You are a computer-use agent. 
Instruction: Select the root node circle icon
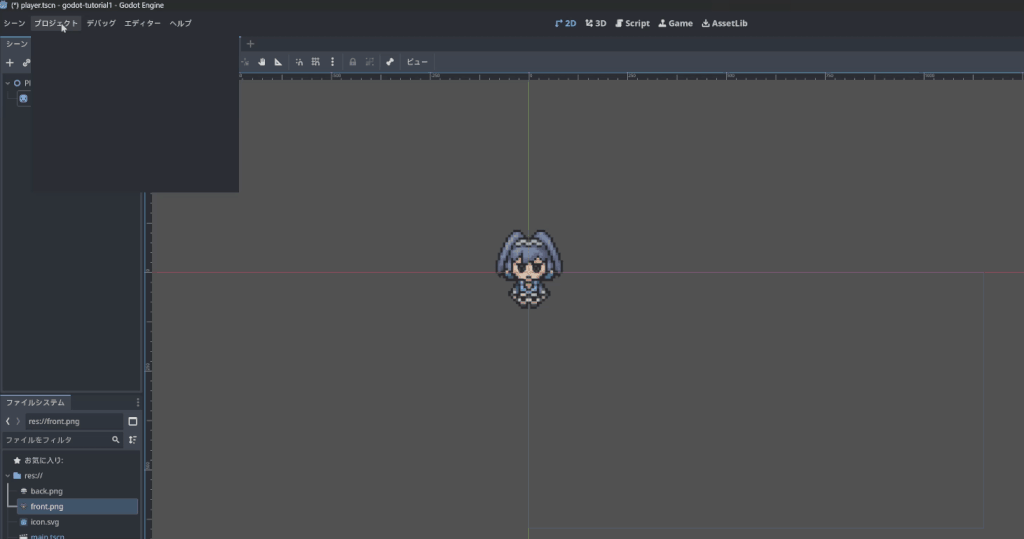tap(17, 83)
